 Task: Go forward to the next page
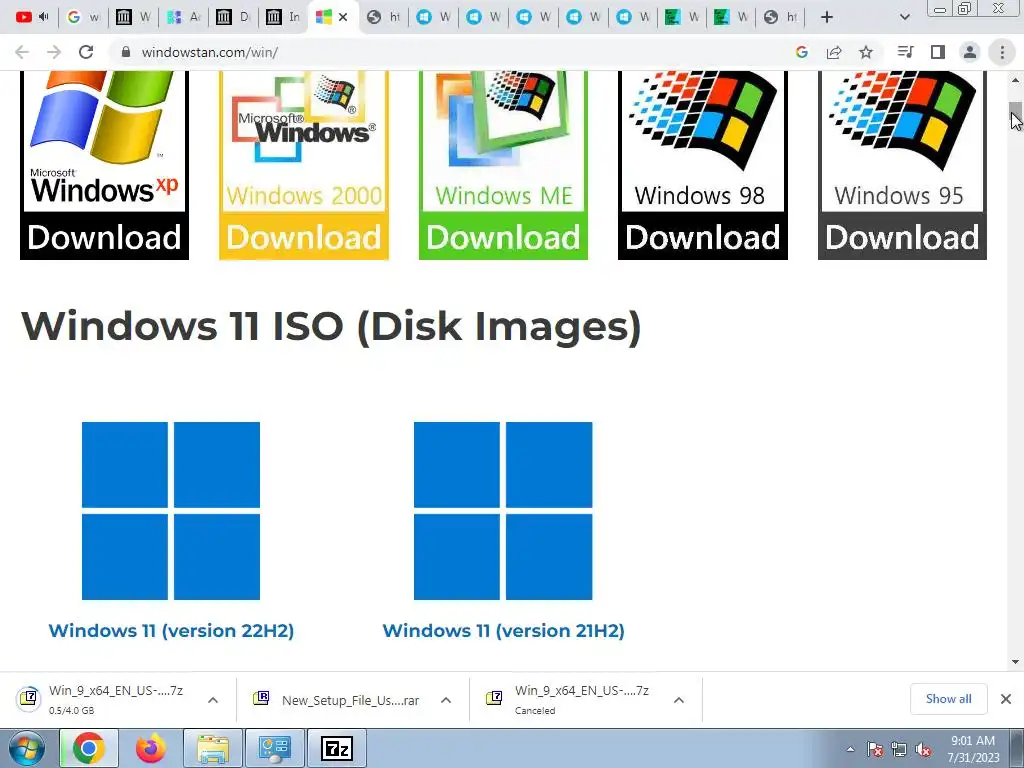point(54,52)
